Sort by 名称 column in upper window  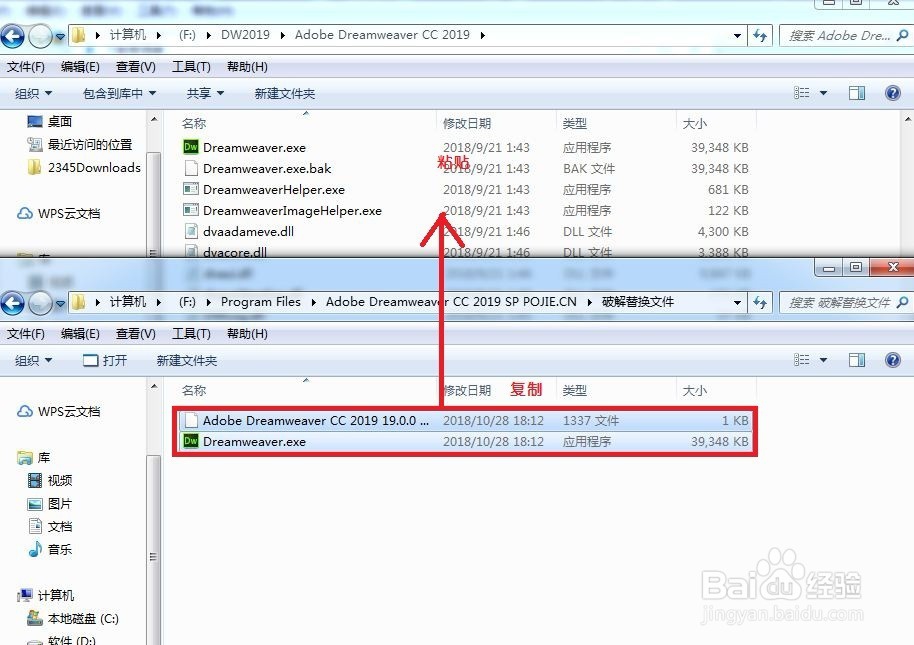click(x=194, y=124)
